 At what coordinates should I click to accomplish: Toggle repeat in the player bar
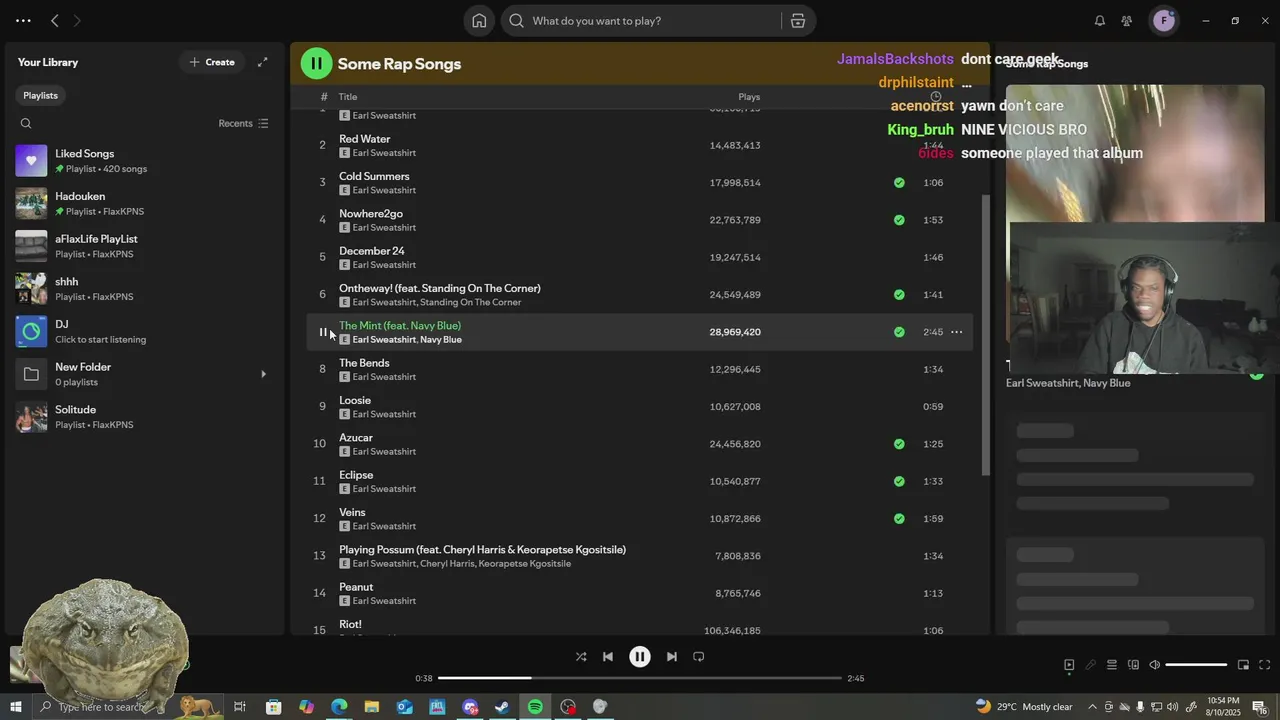699,657
